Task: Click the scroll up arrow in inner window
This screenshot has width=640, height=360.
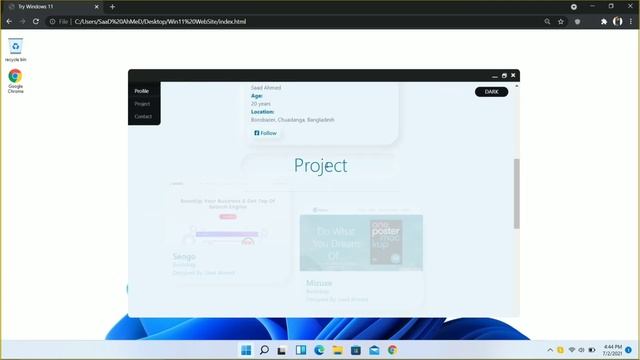Action: 517,86
